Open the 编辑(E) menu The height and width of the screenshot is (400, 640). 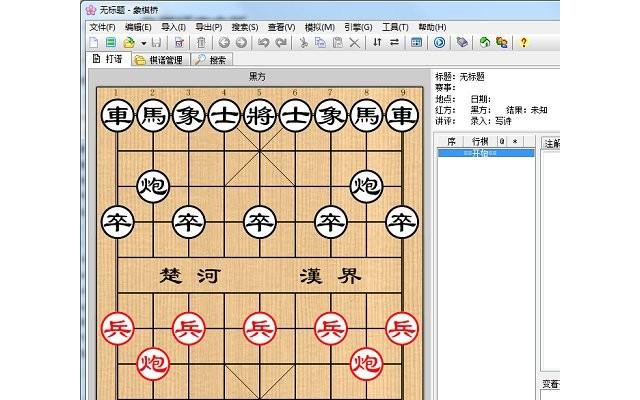coord(138,27)
